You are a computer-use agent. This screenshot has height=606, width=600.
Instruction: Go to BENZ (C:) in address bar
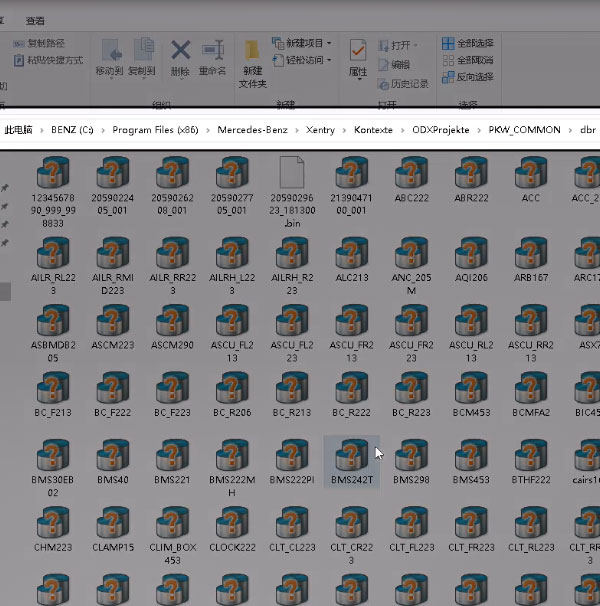coord(72,130)
